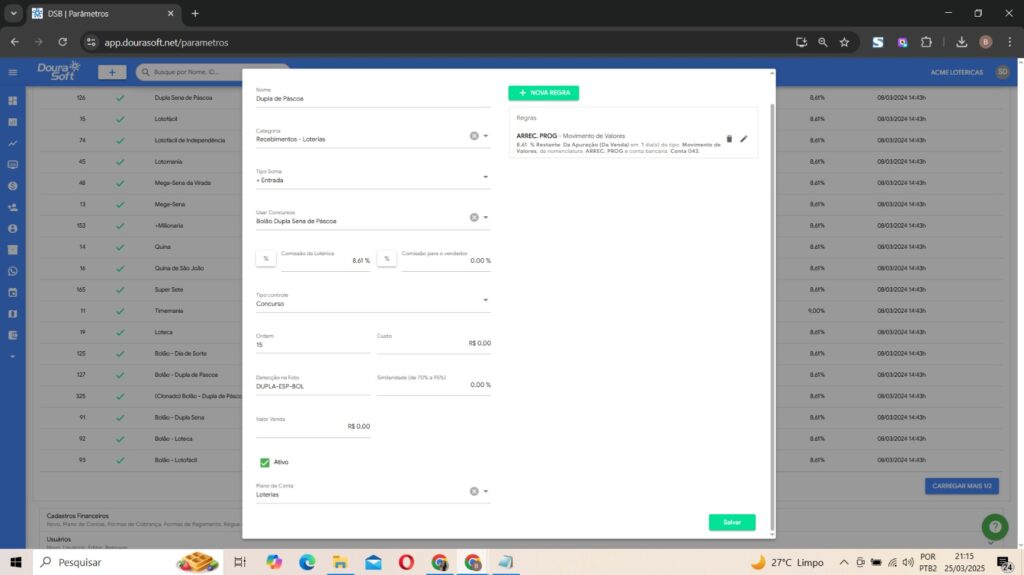The image size is (1024, 575).
Task: Click the green help question mark button
Action: click(994, 526)
